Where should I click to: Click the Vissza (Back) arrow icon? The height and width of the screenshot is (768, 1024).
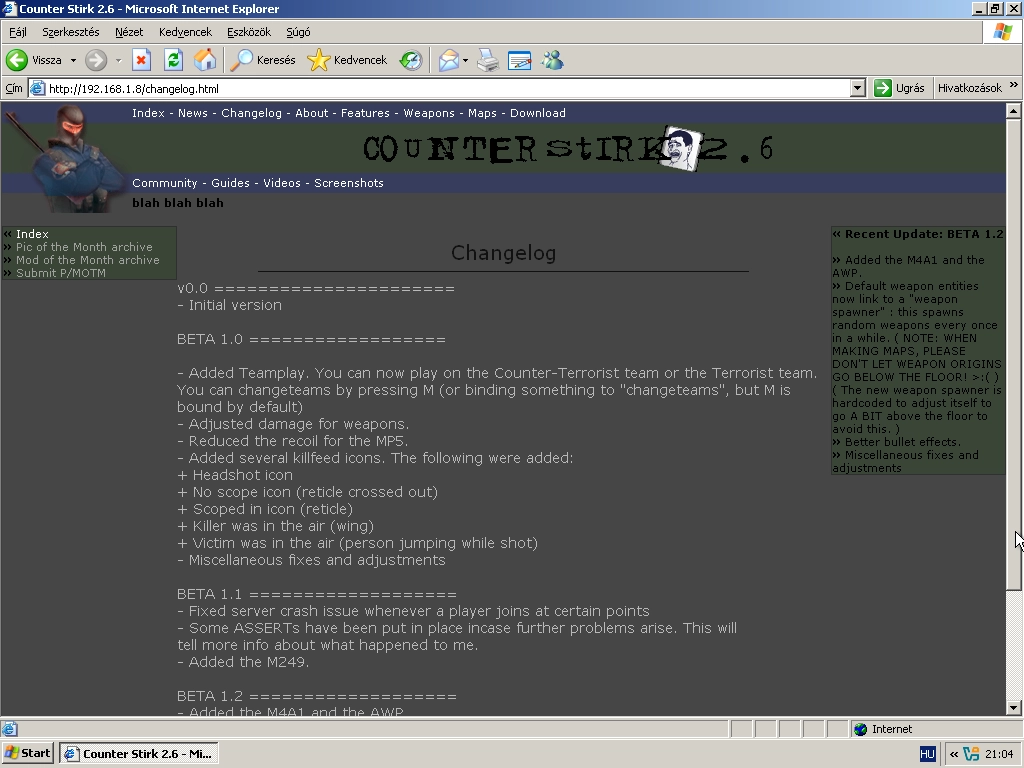point(17,60)
